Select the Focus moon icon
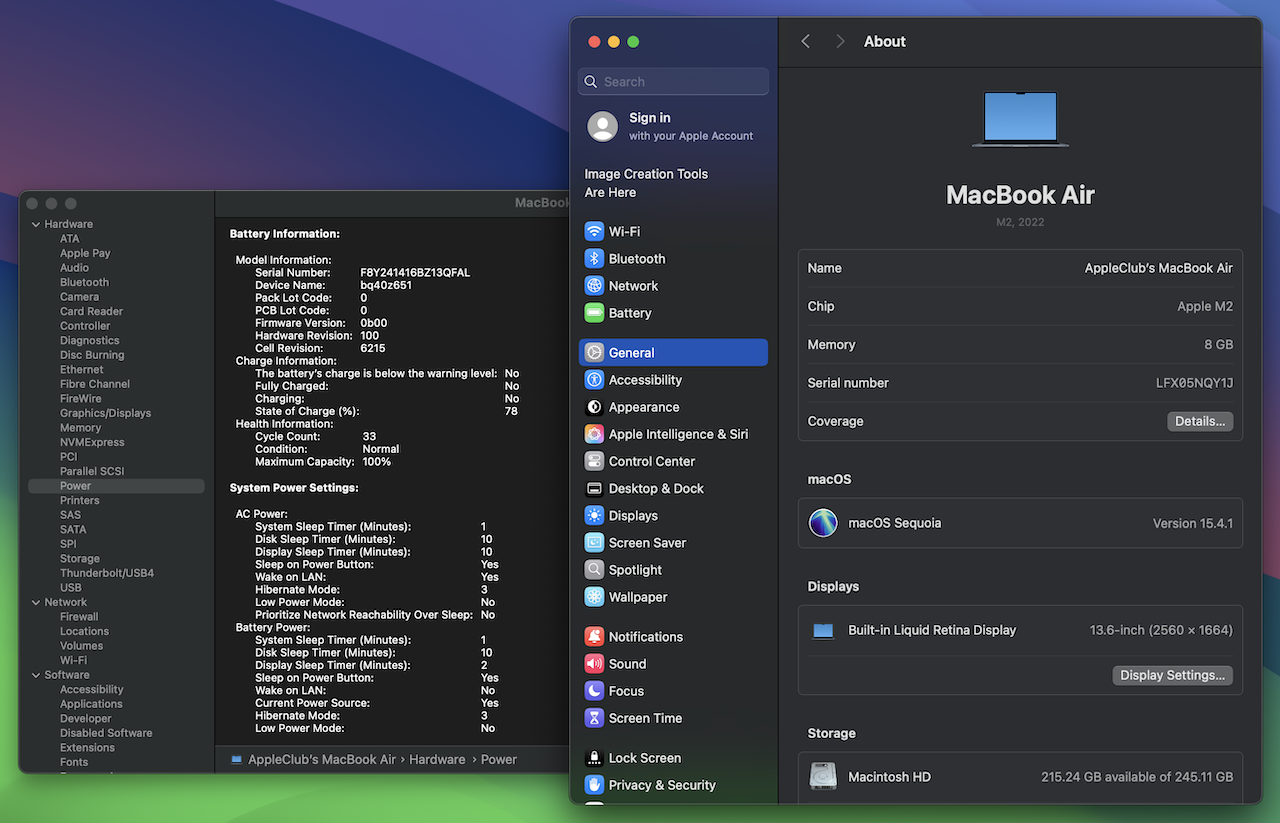 pyautogui.click(x=594, y=690)
